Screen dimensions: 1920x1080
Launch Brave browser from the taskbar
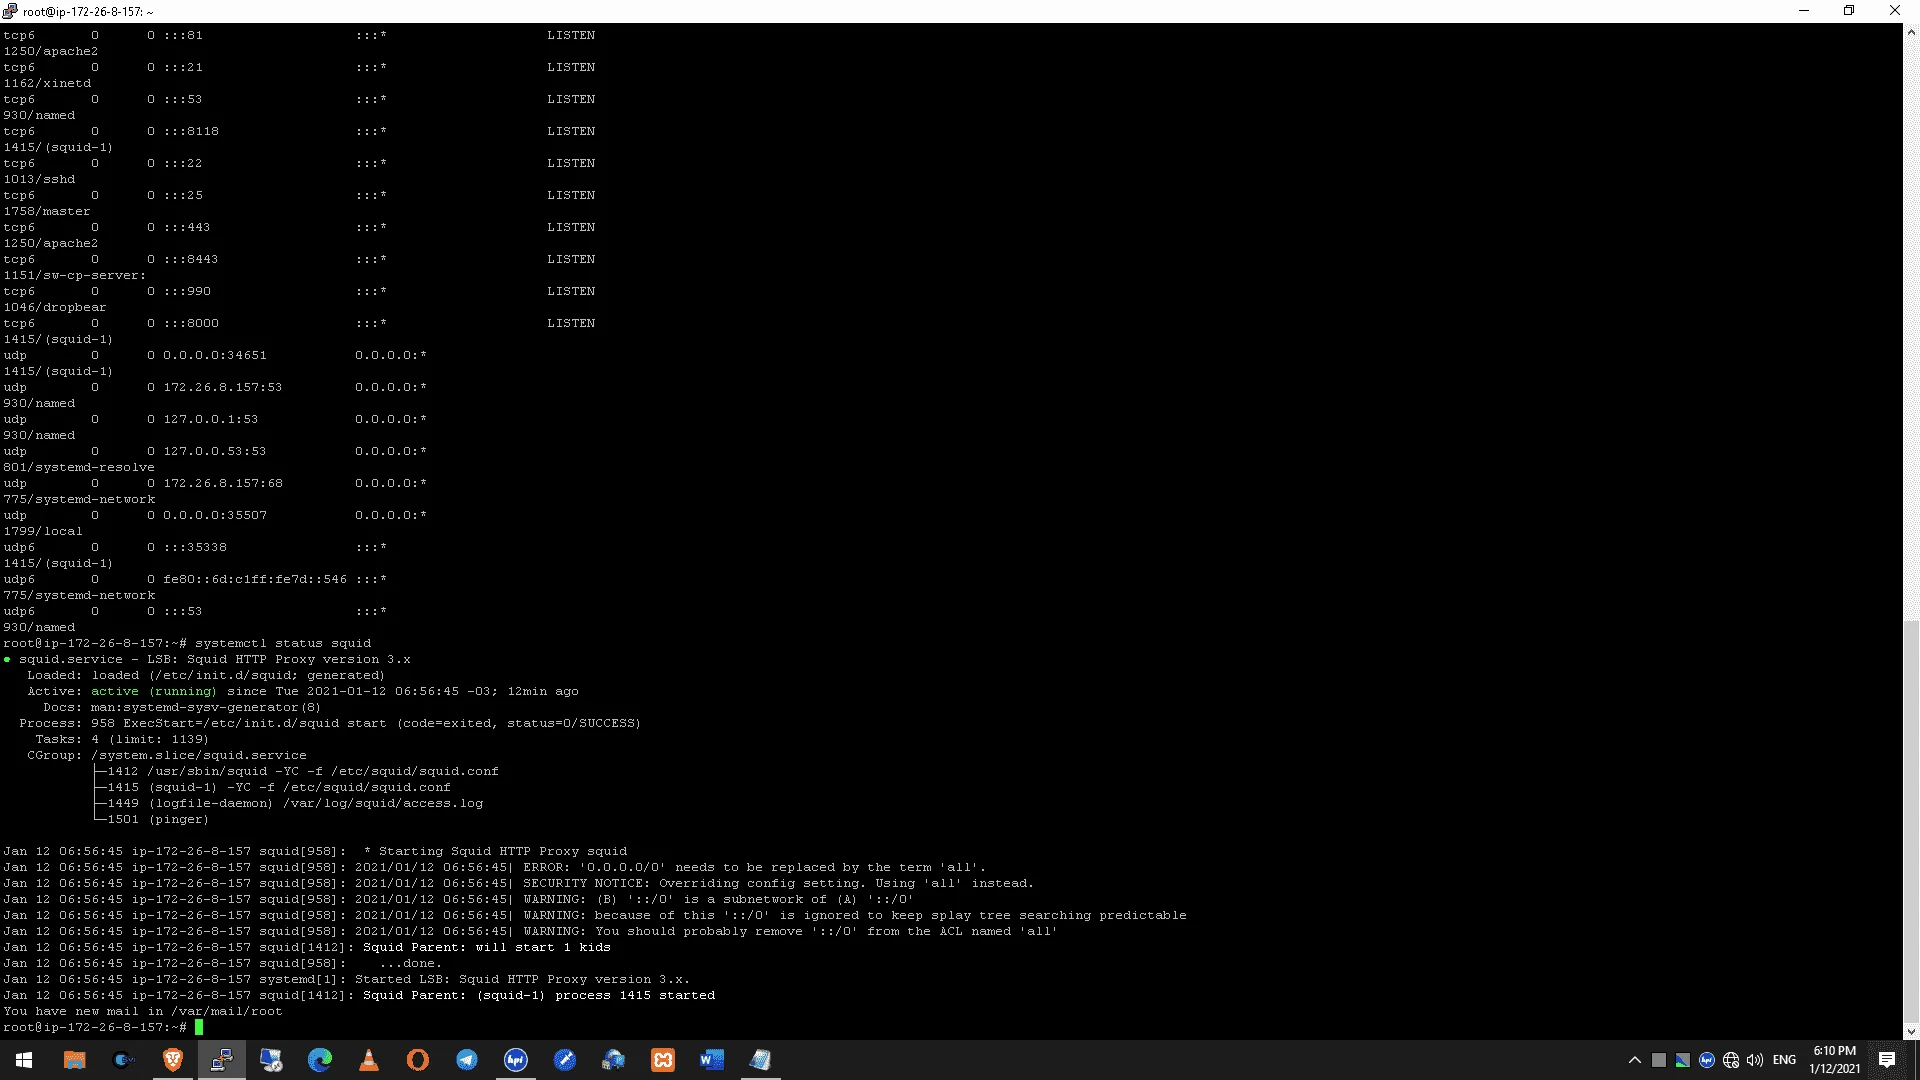[172, 1060]
